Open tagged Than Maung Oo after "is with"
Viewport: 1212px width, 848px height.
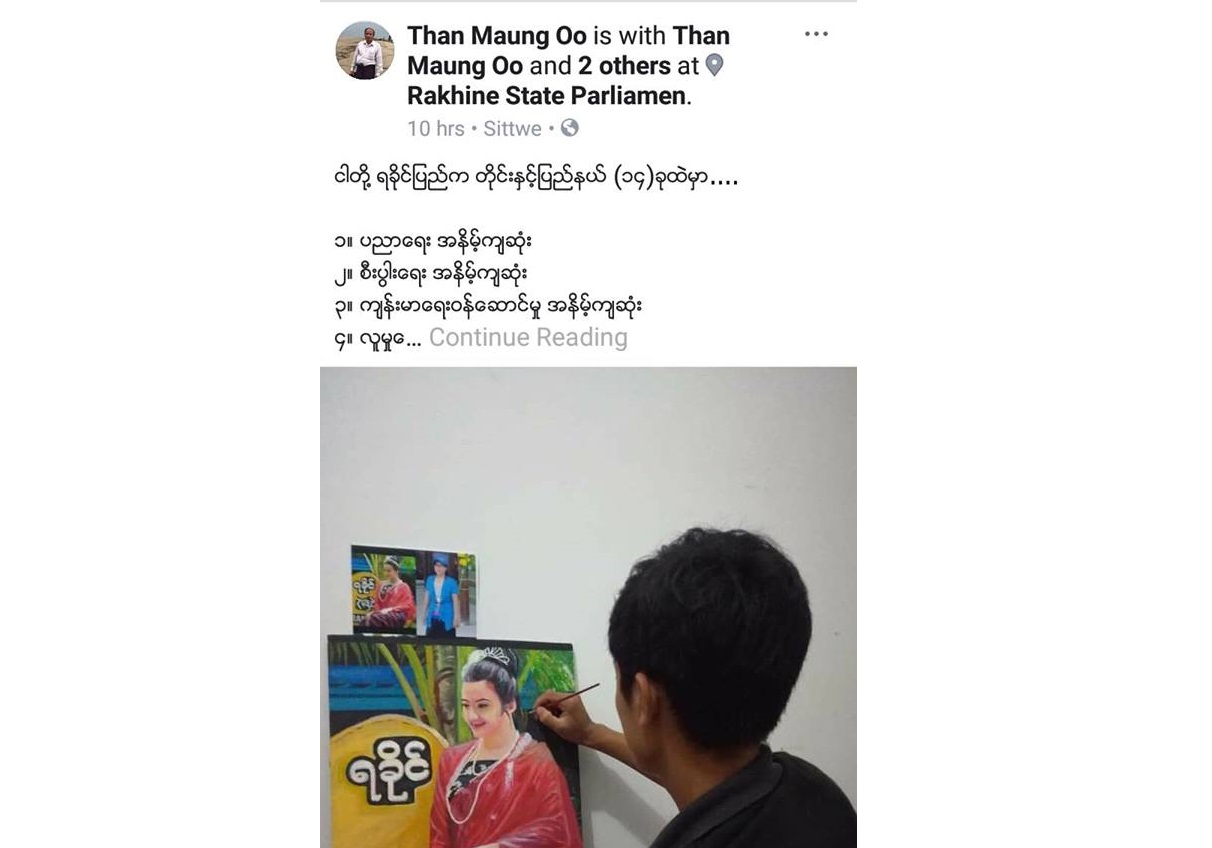tap(568, 51)
